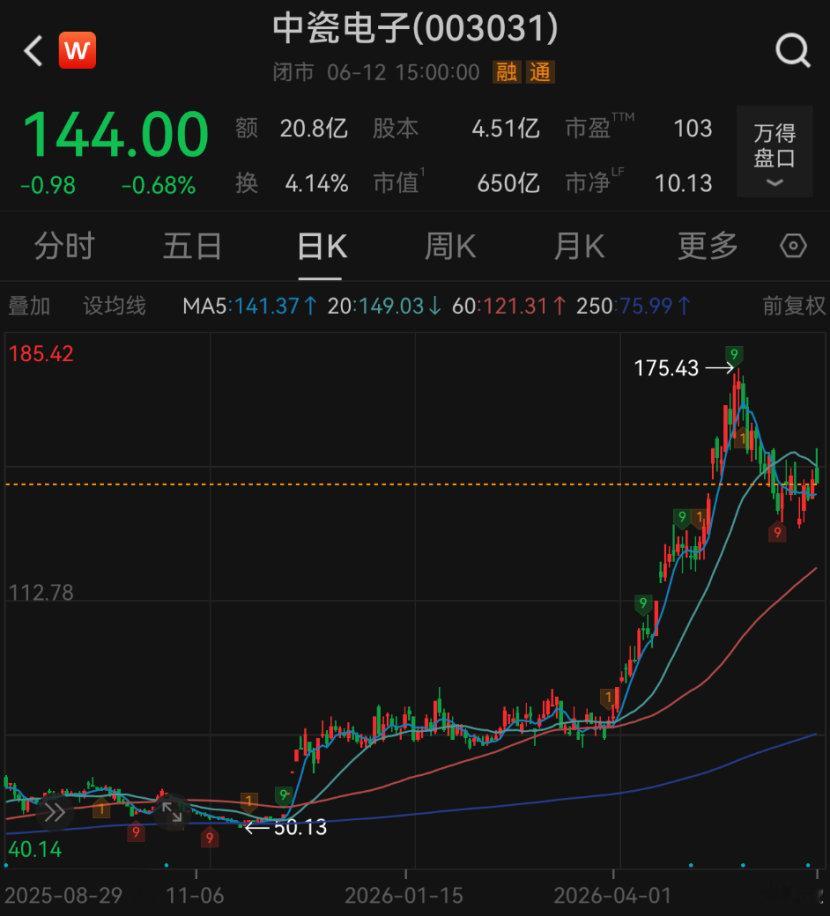Tap the orange 1 marker near April start
The width and height of the screenshot is (830, 917).
pyautogui.click(x=608, y=698)
